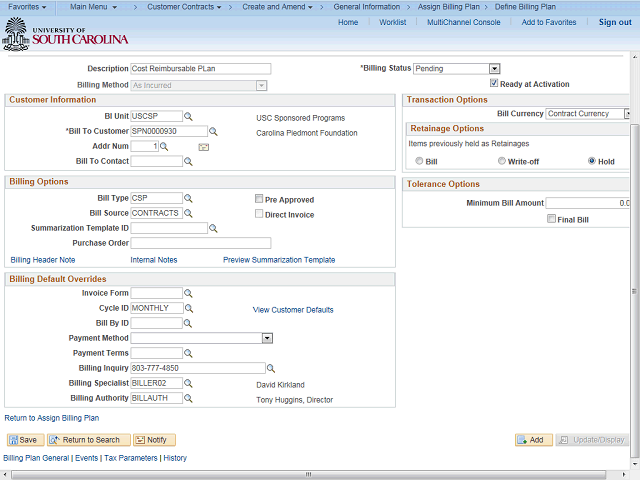Toggle Ready at Activation checkbox
The width and height of the screenshot is (640, 480).
tap(494, 83)
